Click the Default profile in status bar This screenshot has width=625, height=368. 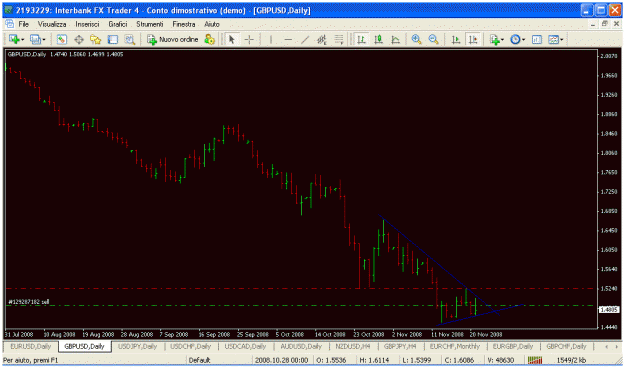click(199, 360)
